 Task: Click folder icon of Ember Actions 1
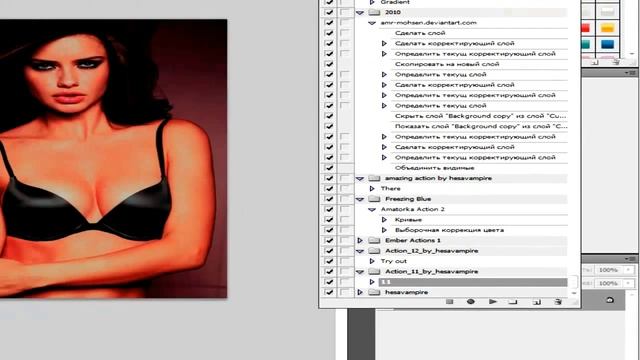tap(374, 240)
